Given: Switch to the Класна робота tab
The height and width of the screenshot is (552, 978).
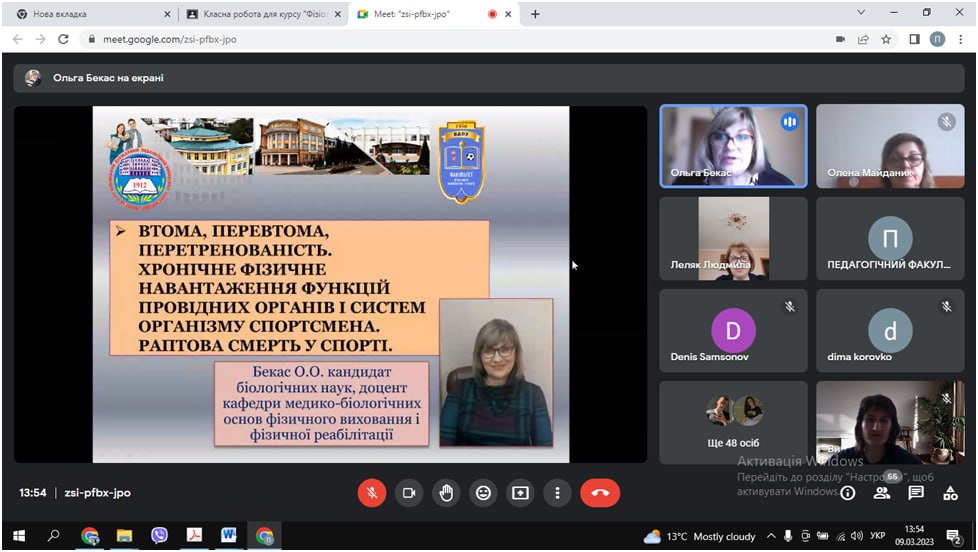Looking at the screenshot, I should [x=262, y=14].
